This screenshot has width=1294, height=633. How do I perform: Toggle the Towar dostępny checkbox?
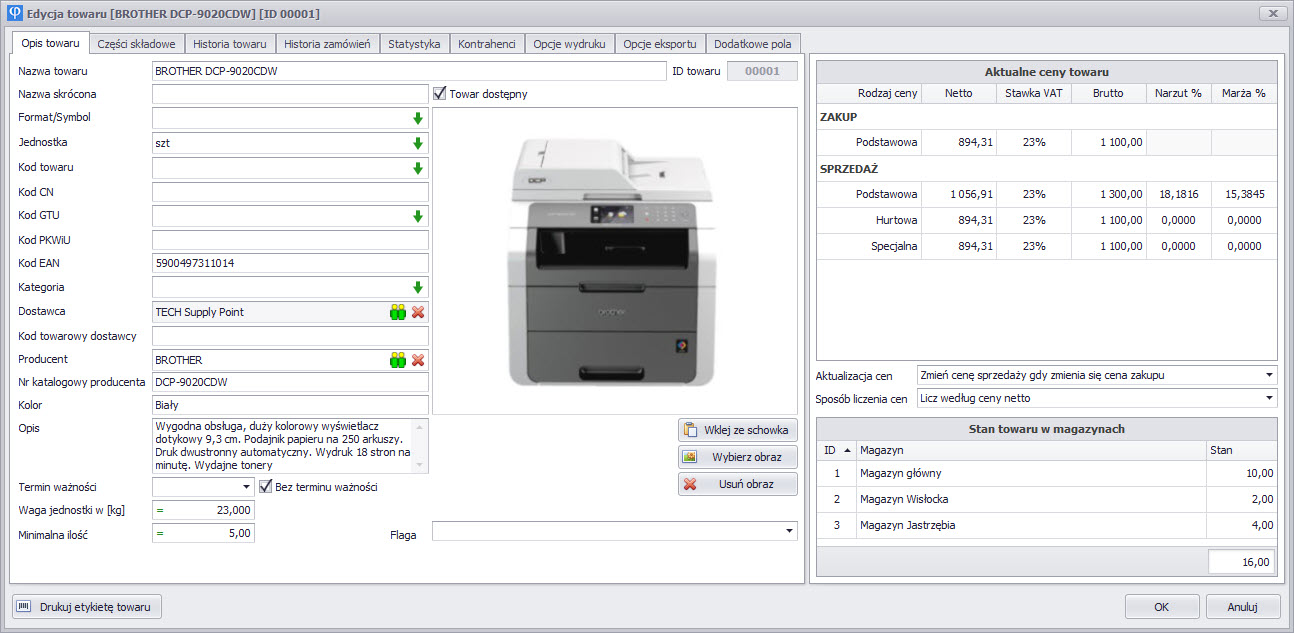pos(440,94)
